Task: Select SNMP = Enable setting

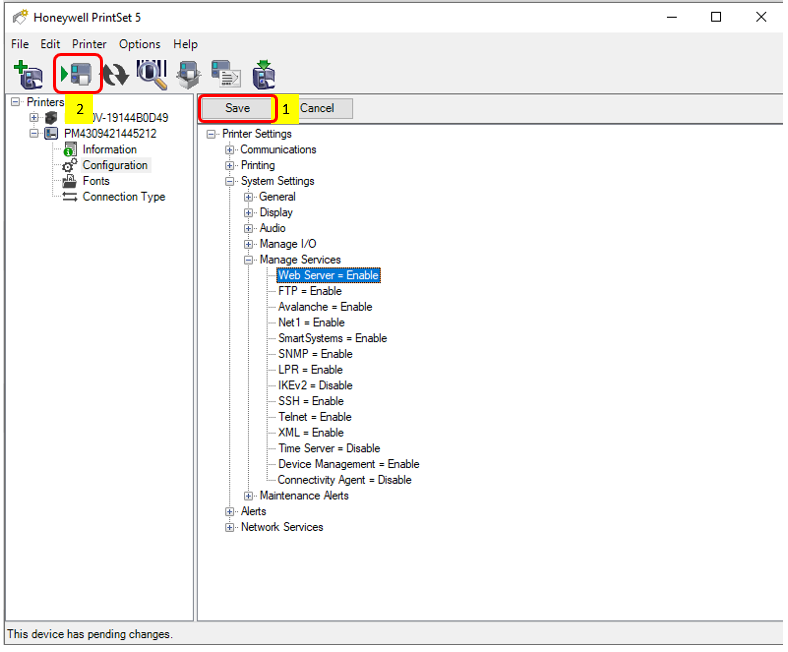Action: [x=316, y=354]
